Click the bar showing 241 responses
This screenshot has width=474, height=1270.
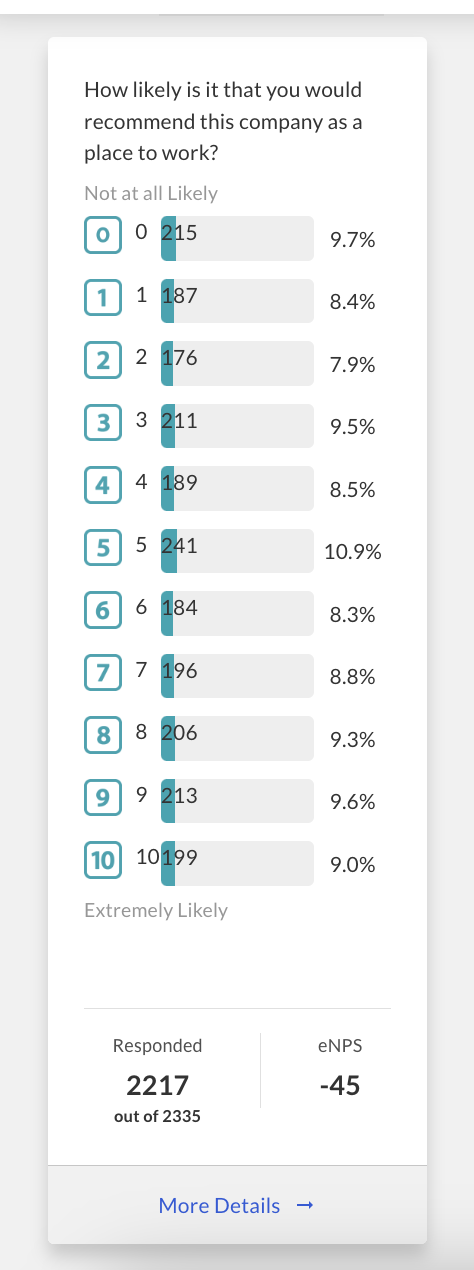237,548
